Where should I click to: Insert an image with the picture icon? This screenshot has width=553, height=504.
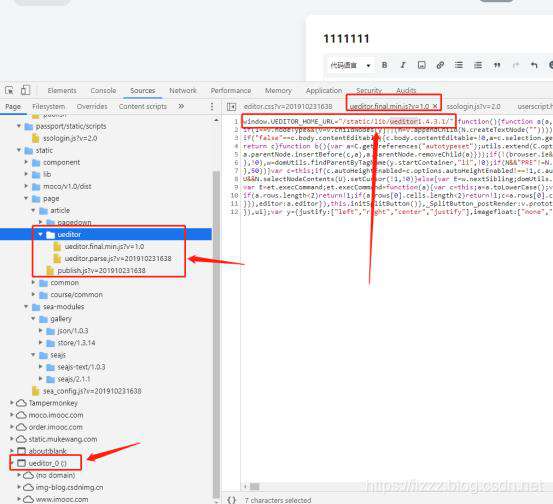pyautogui.click(x=421, y=65)
